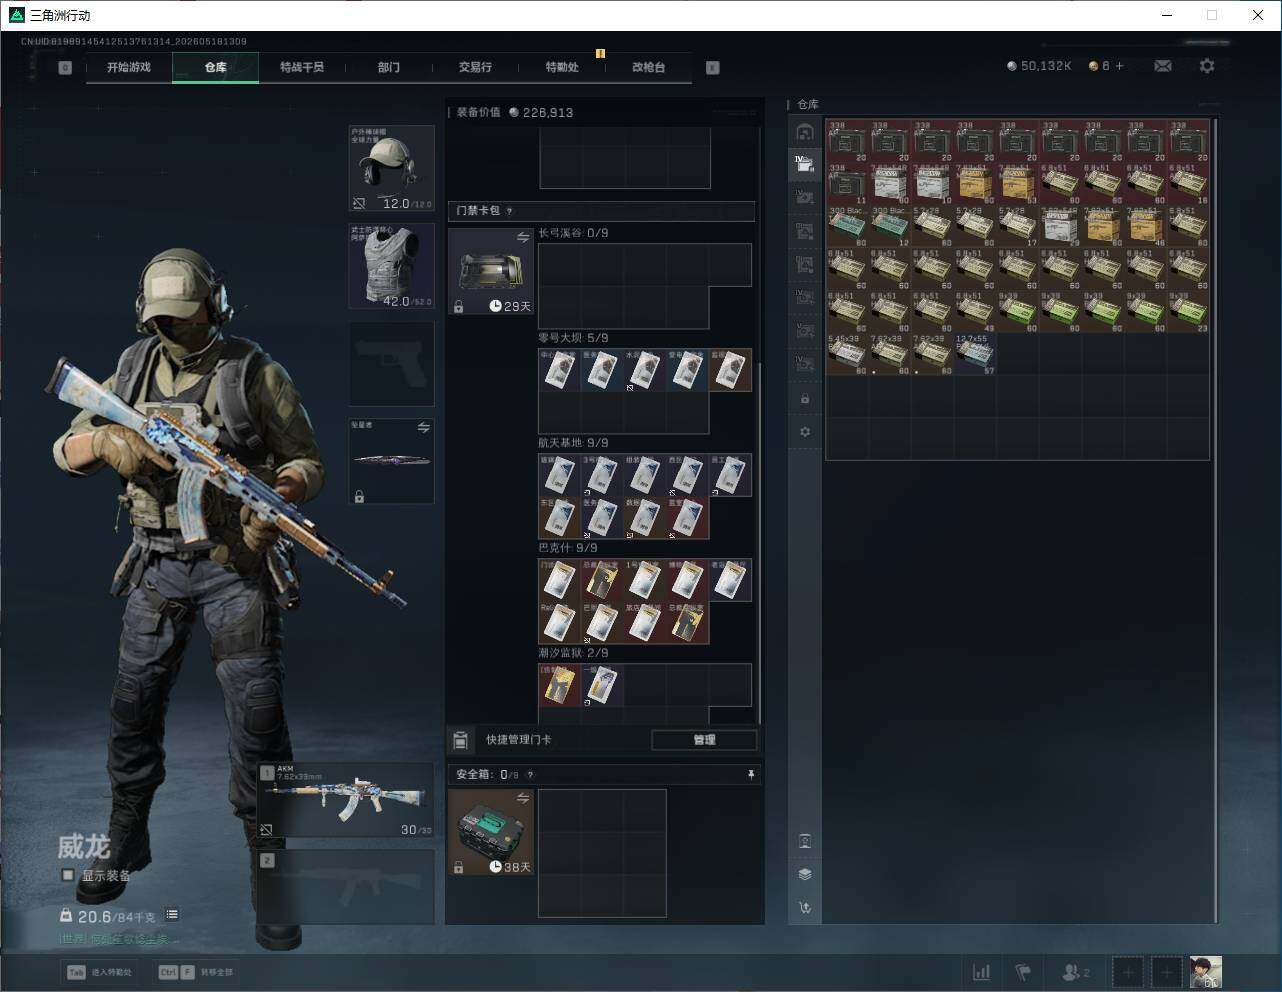Select first key card in 潮汐监狱 row
1282x992 pixels.
pos(559,685)
